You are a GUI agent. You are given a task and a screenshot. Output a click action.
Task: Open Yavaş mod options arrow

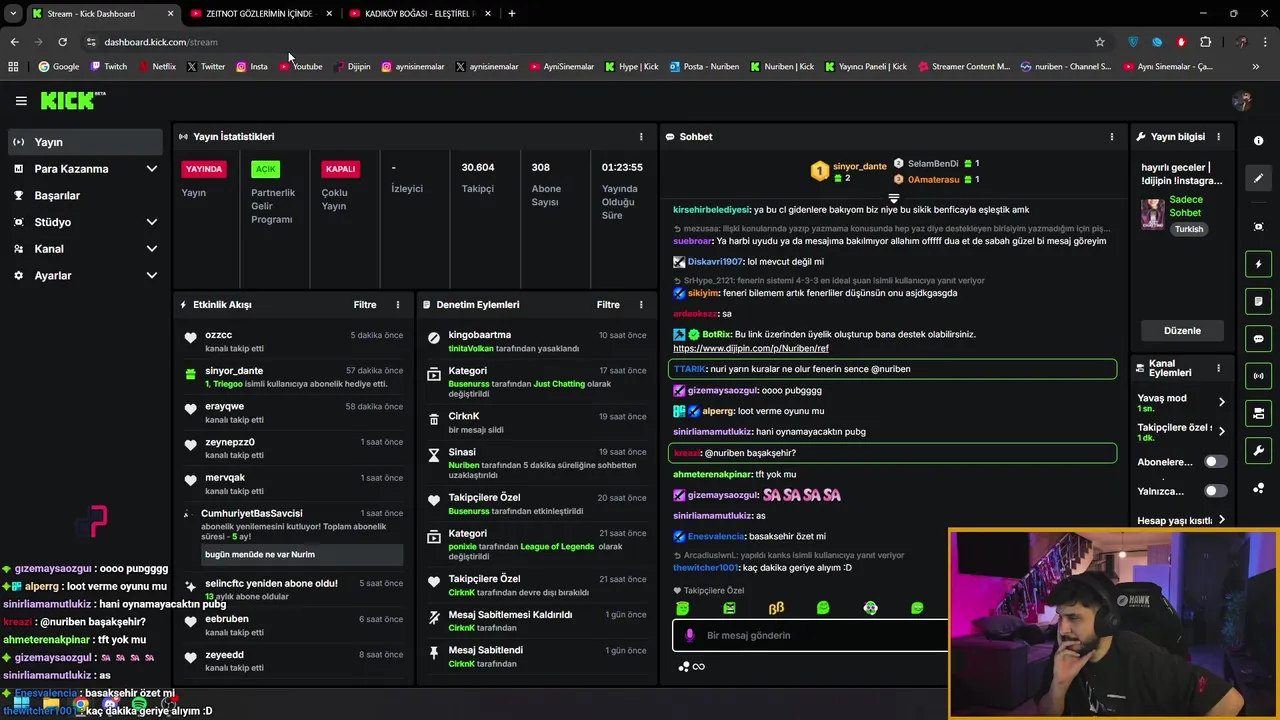(x=1221, y=402)
